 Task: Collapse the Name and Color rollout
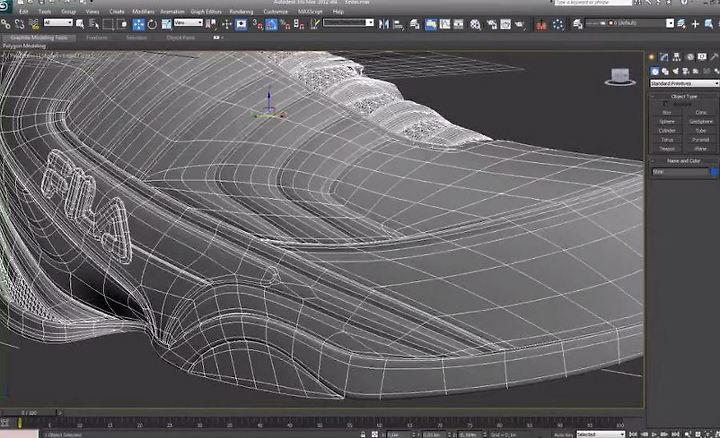click(683, 161)
